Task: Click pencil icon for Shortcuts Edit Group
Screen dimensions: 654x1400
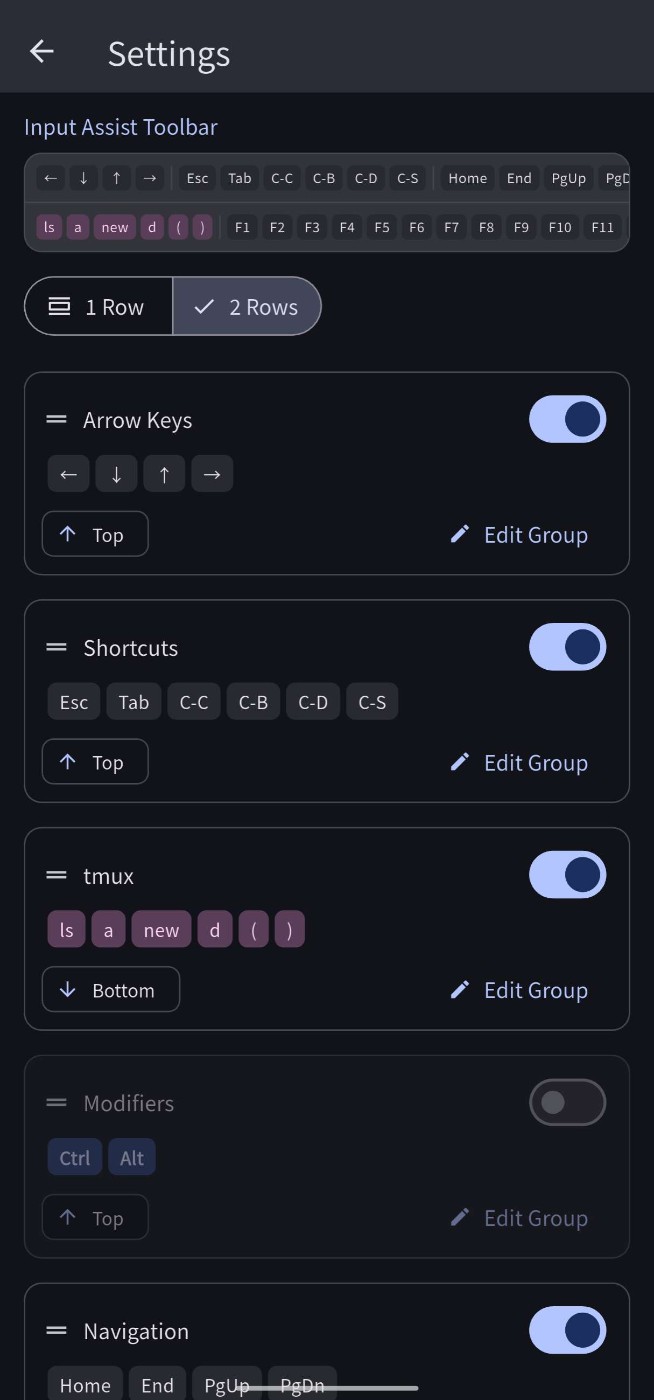Action: 460,762
